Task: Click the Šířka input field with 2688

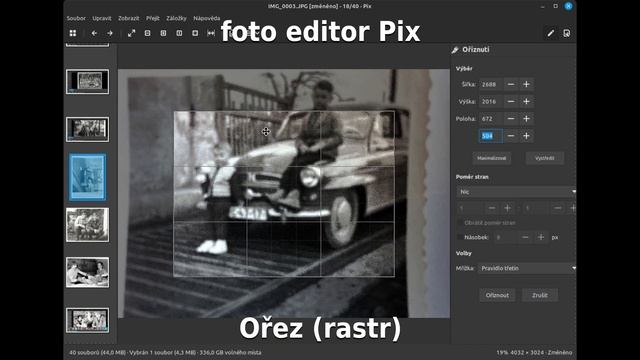Action: tap(491, 84)
